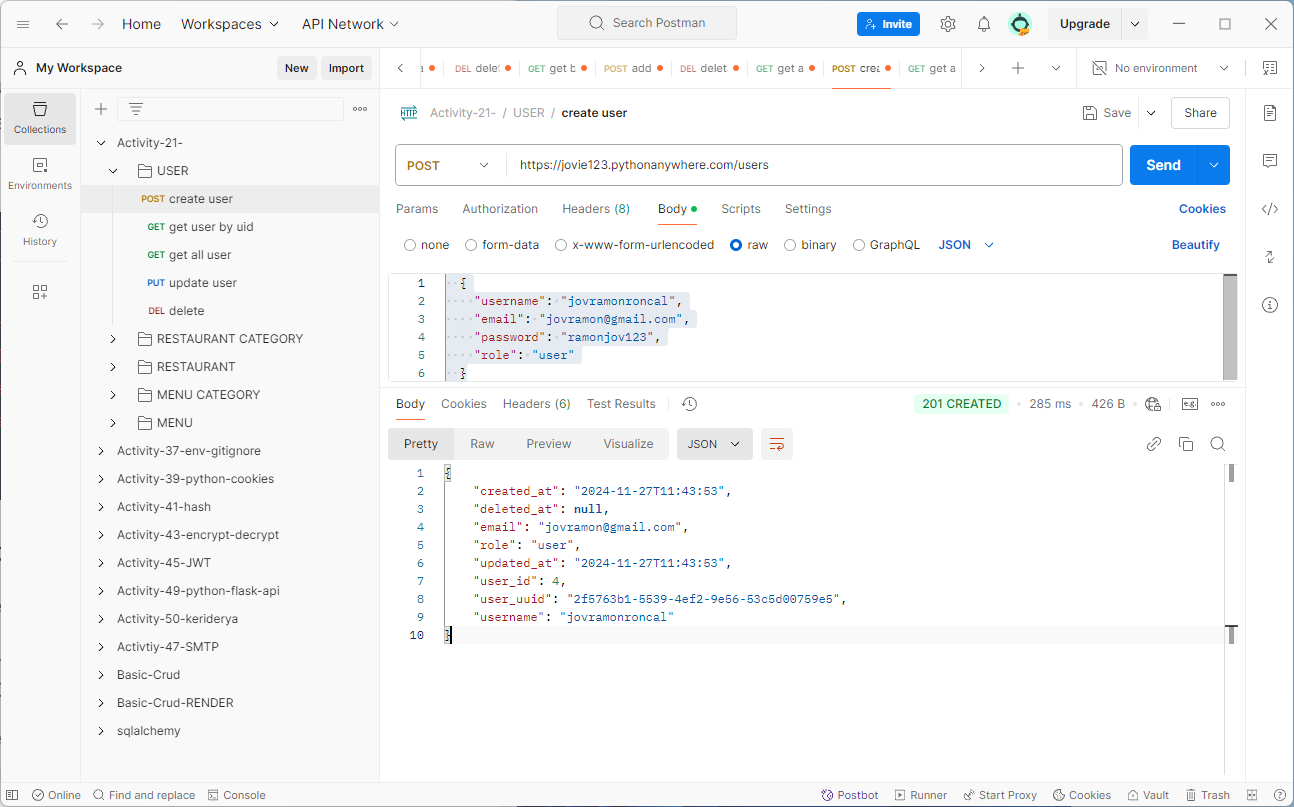Viewport: 1294px width, 807px height.
Task: Open the No environment selector dropdown
Action: coord(1161,68)
